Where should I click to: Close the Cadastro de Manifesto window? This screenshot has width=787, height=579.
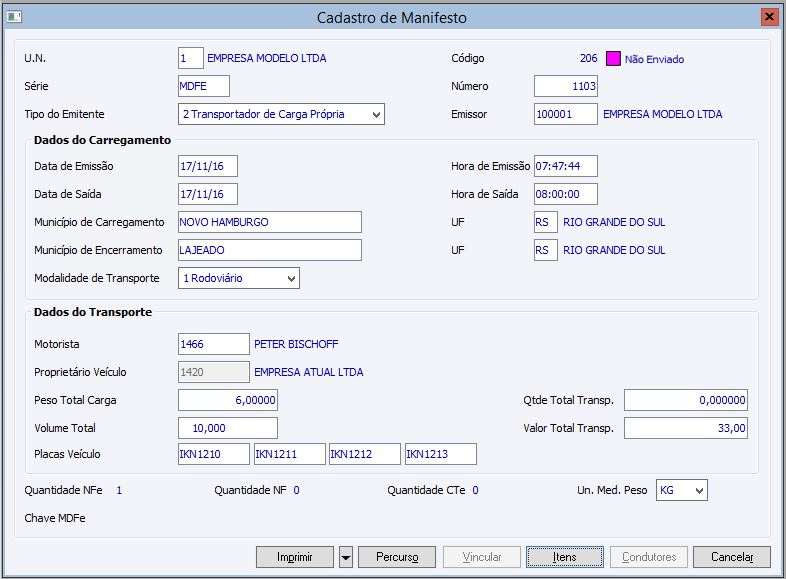[x=769, y=17]
